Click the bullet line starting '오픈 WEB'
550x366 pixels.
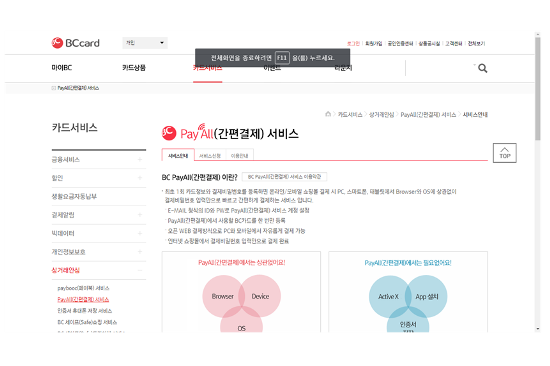(x=236, y=231)
